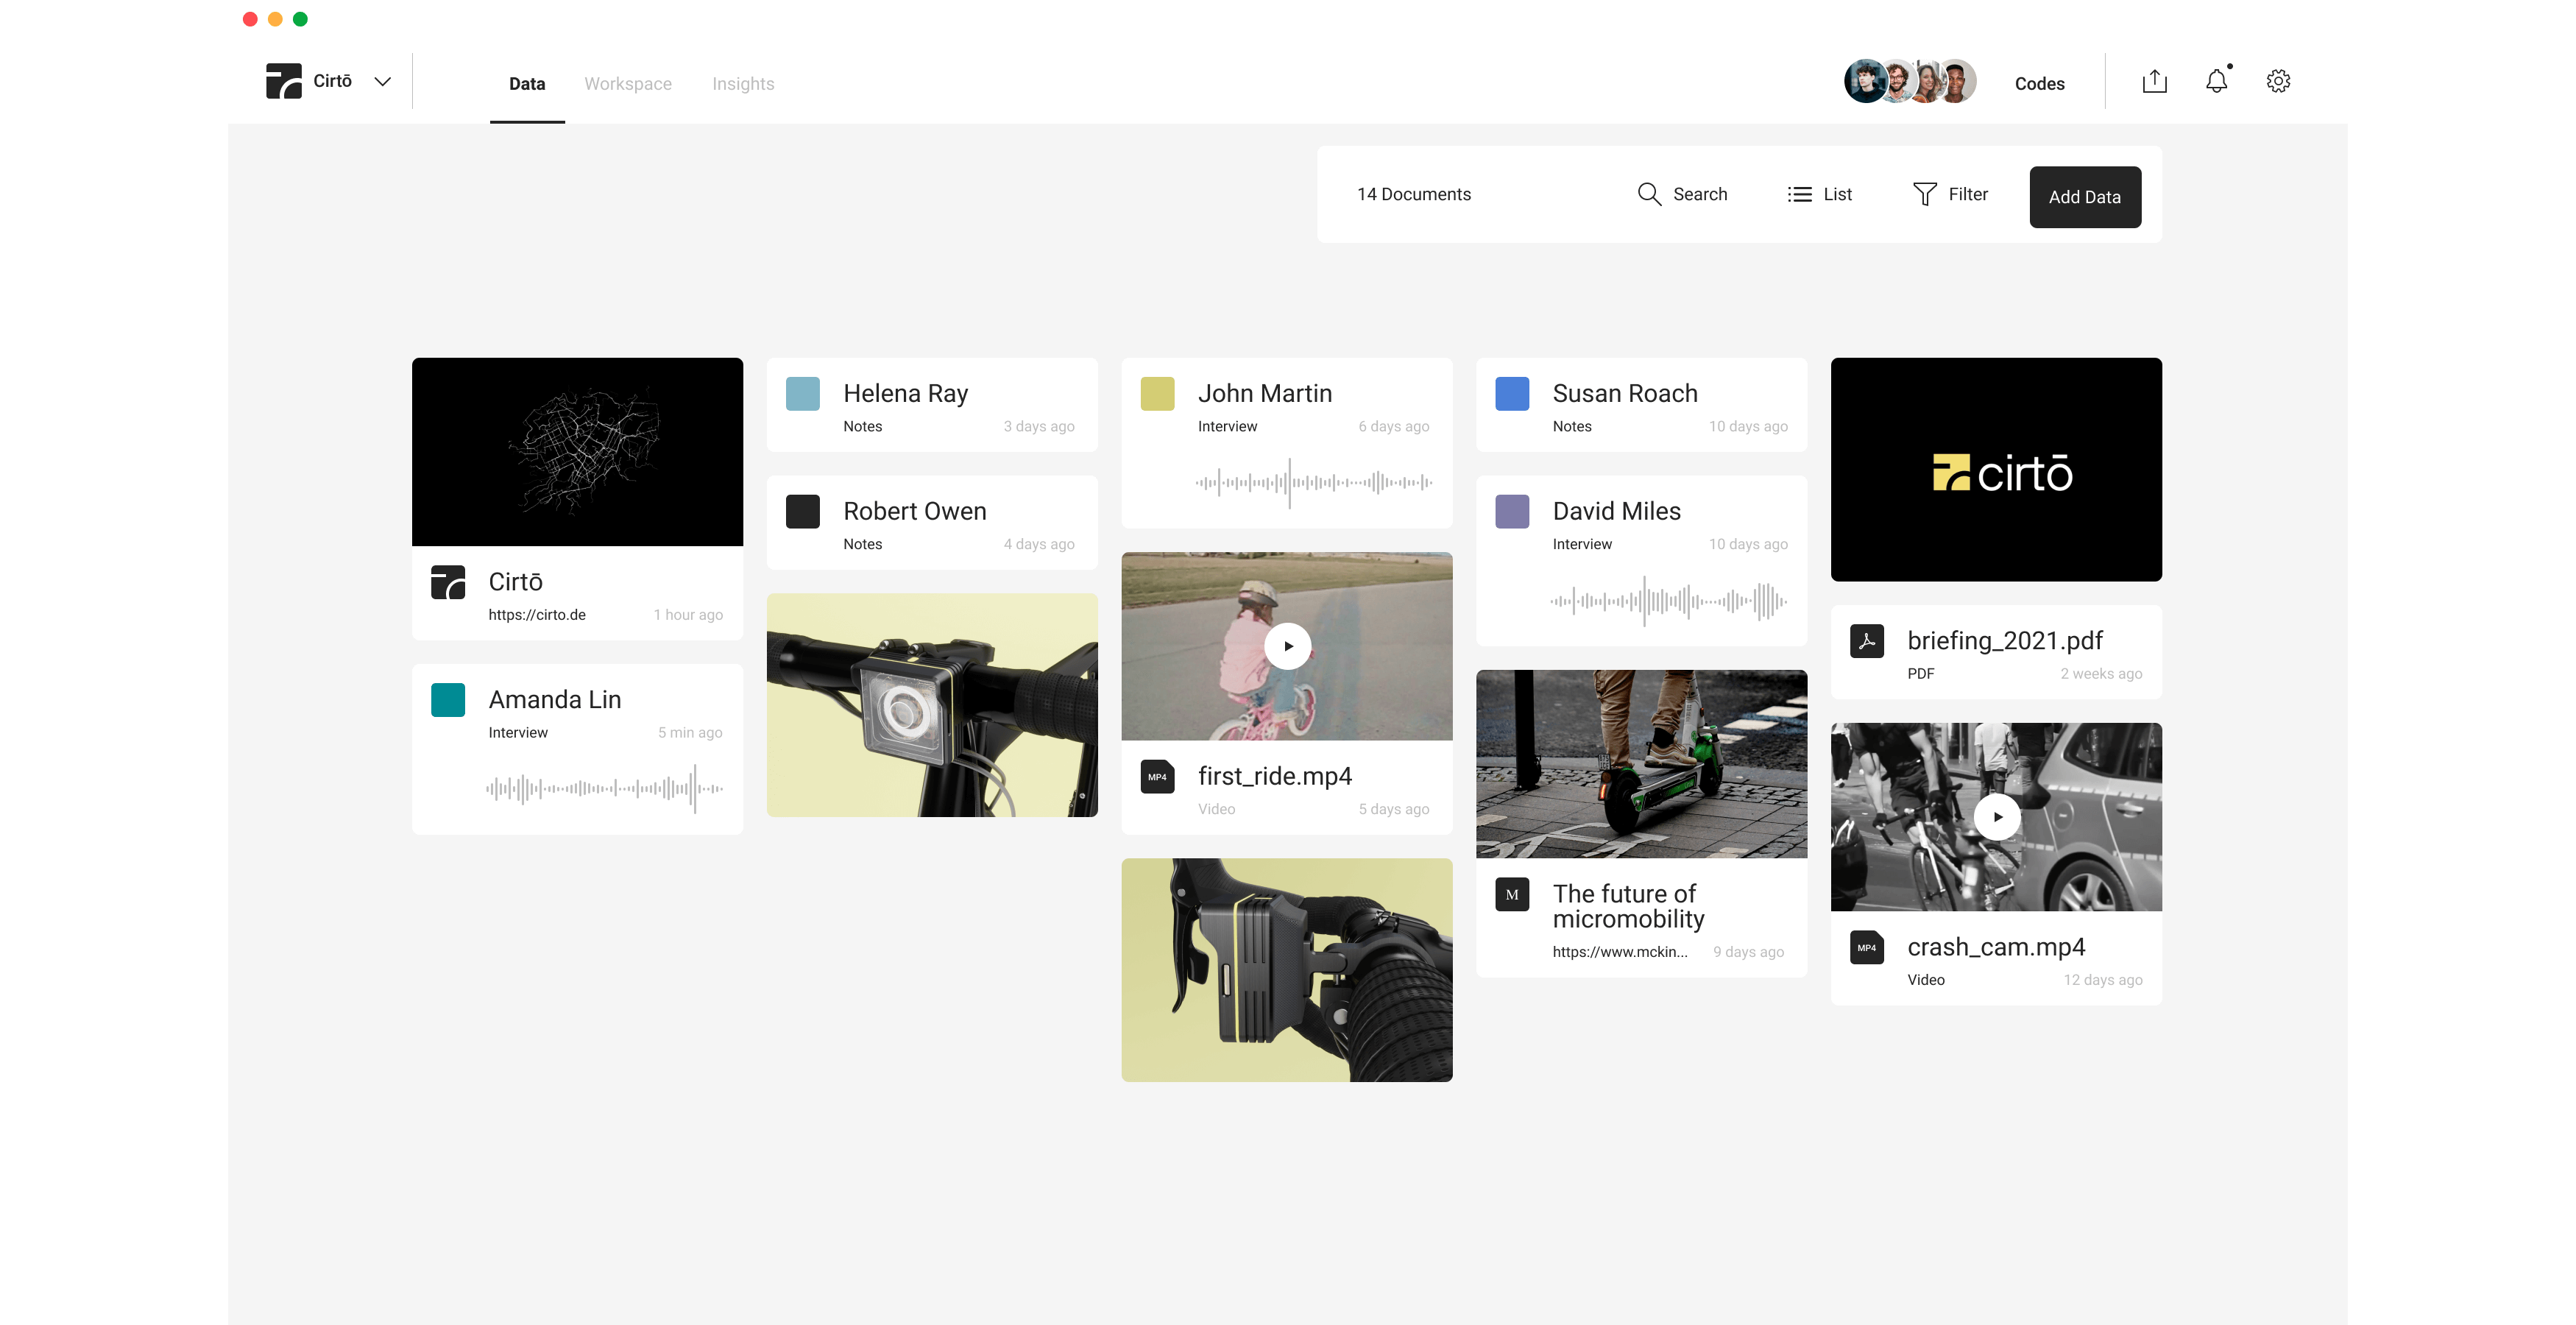Open The future of micromobility title
This screenshot has height=1325, width=2576.
[x=1628, y=907]
